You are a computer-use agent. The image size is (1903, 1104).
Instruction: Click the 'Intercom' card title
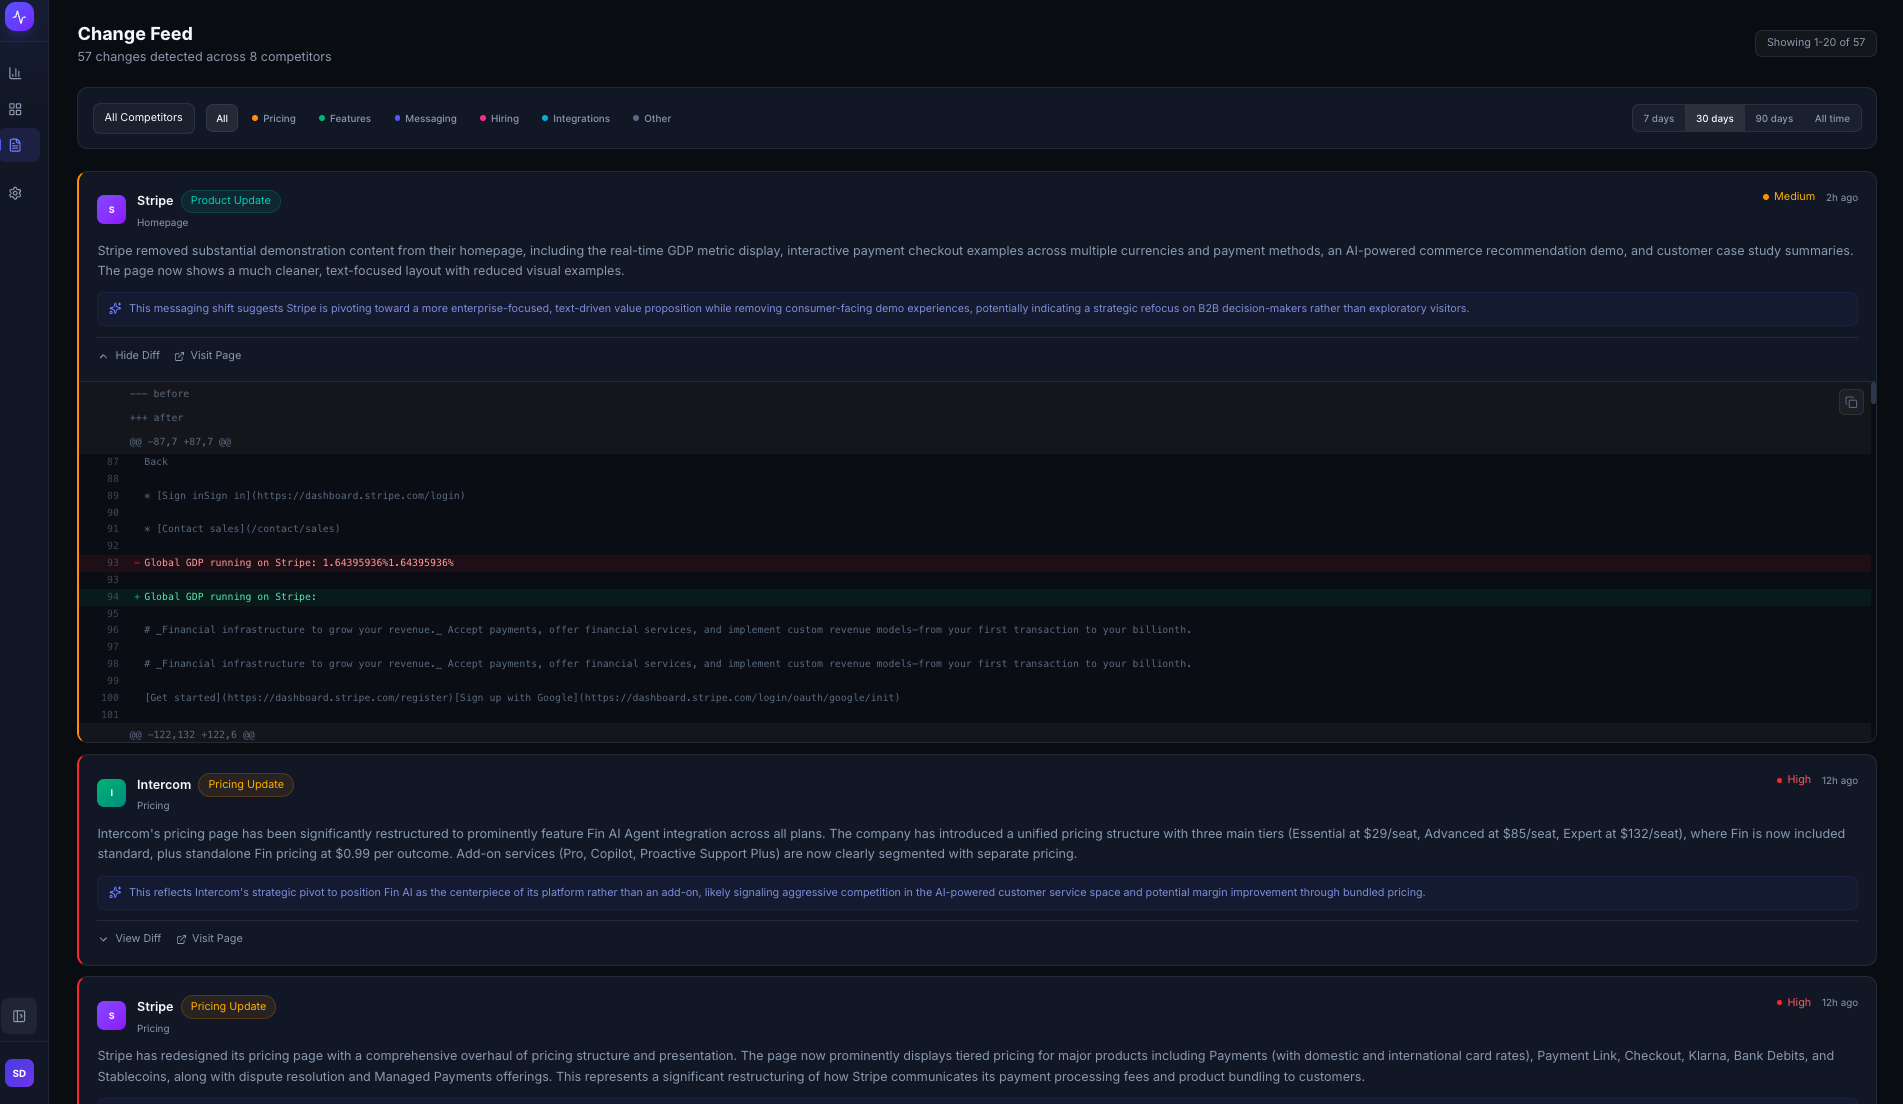pos(164,784)
